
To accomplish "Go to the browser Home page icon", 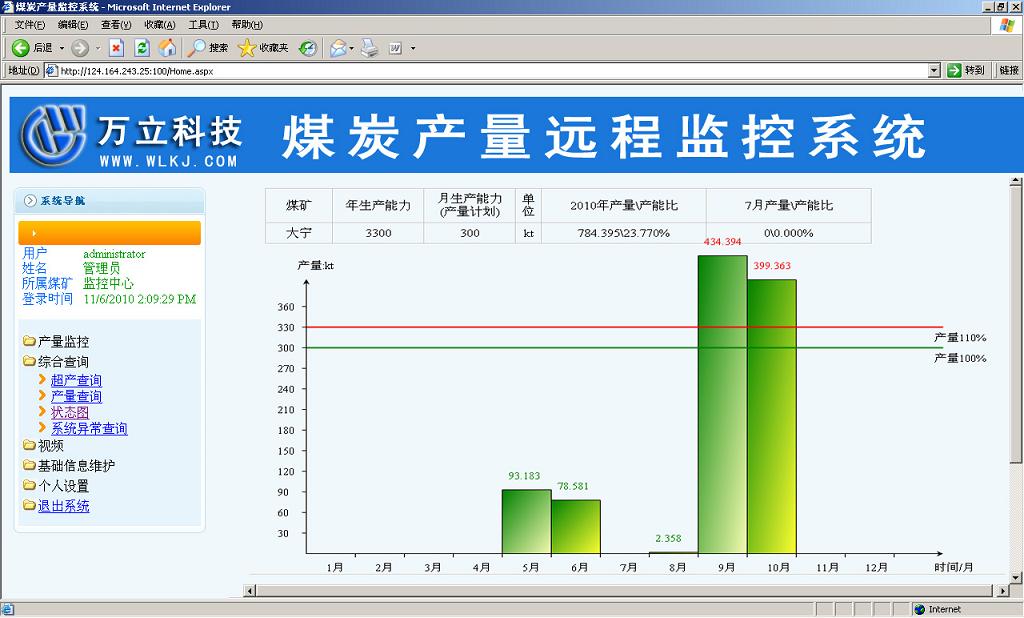I will pyautogui.click(x=167, y=47).
